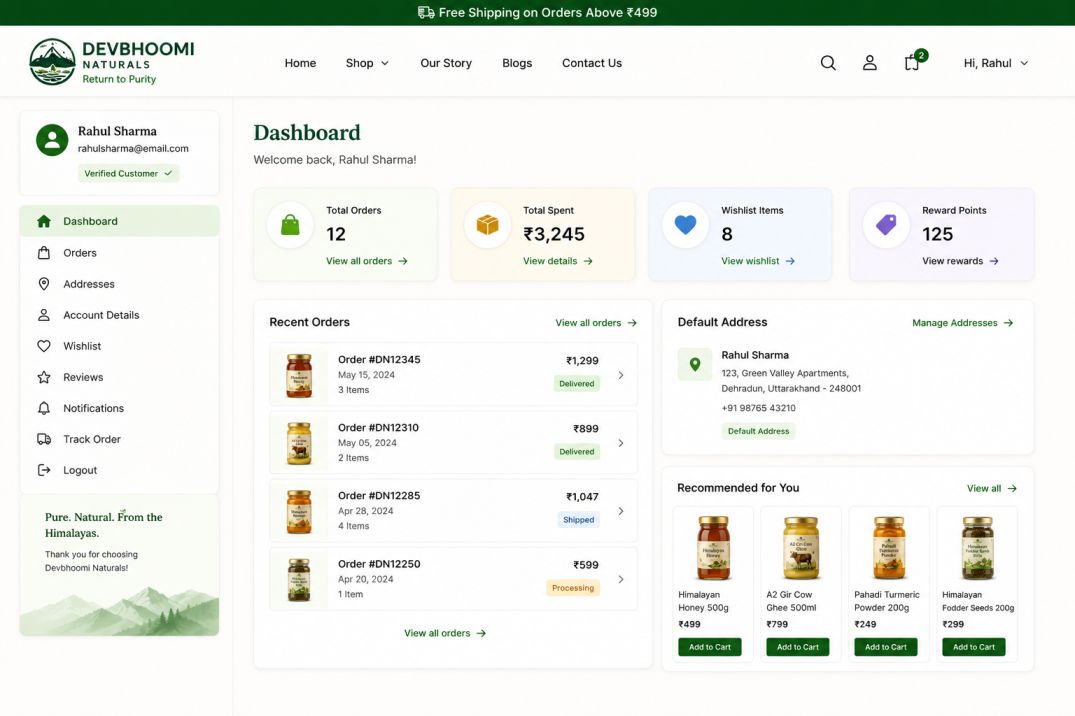This screenshot has height=716, width=1075.
Task: Click the green shopping bag Total Orders icon
Action: 291,225
